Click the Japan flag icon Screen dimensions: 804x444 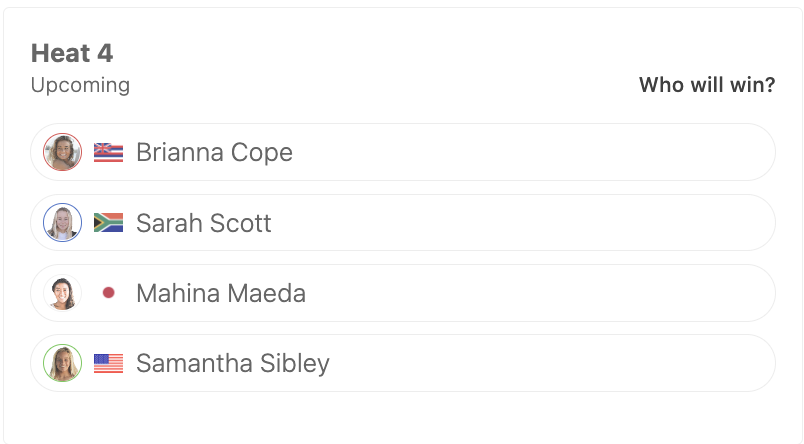pos(108,293)
